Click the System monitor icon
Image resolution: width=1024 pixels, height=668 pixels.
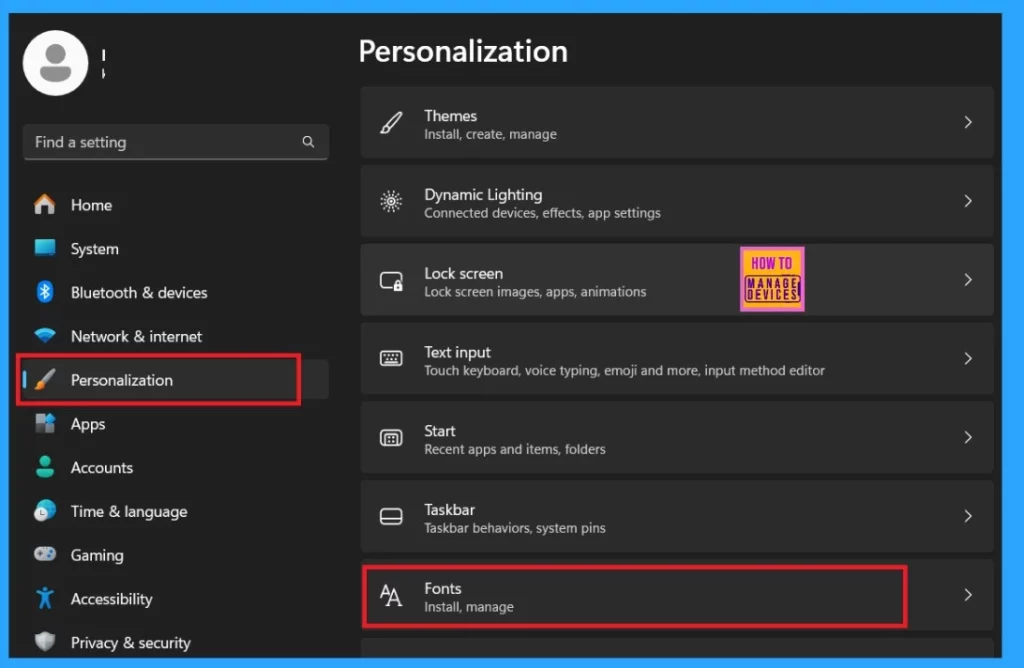44,248
